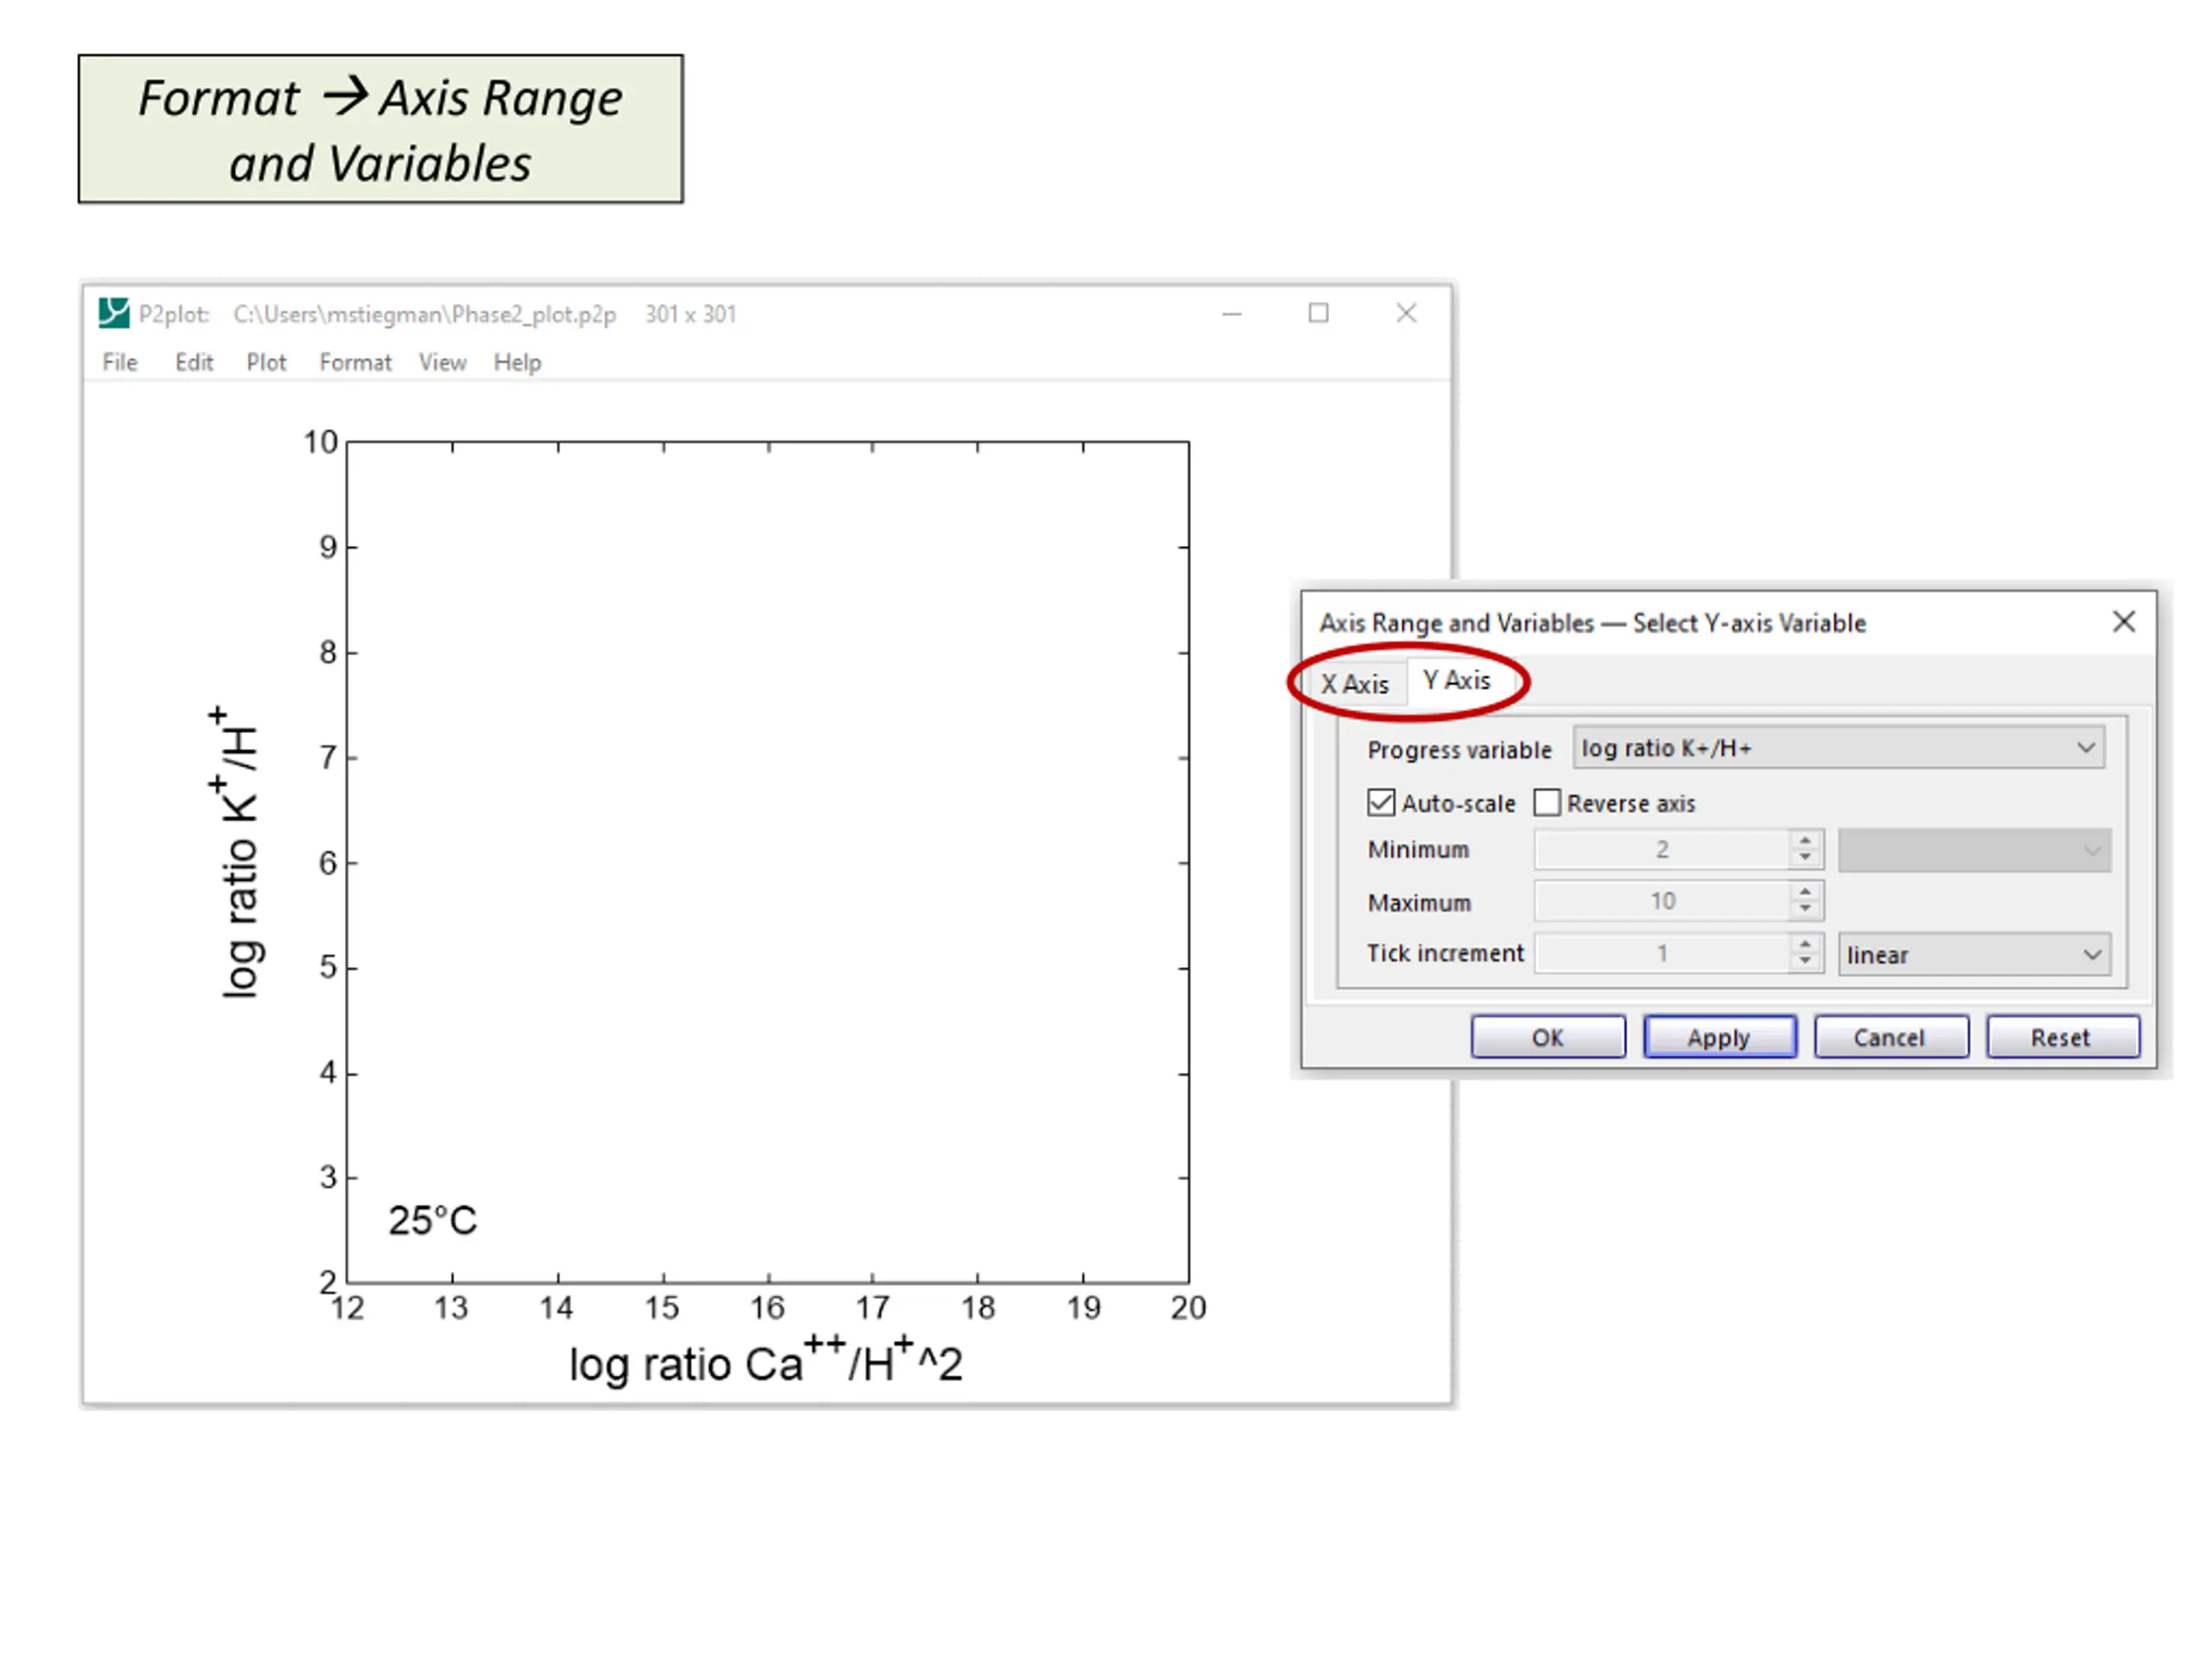Click the Maximum value input field
2212x1659 pixels.
[1662, 901]
